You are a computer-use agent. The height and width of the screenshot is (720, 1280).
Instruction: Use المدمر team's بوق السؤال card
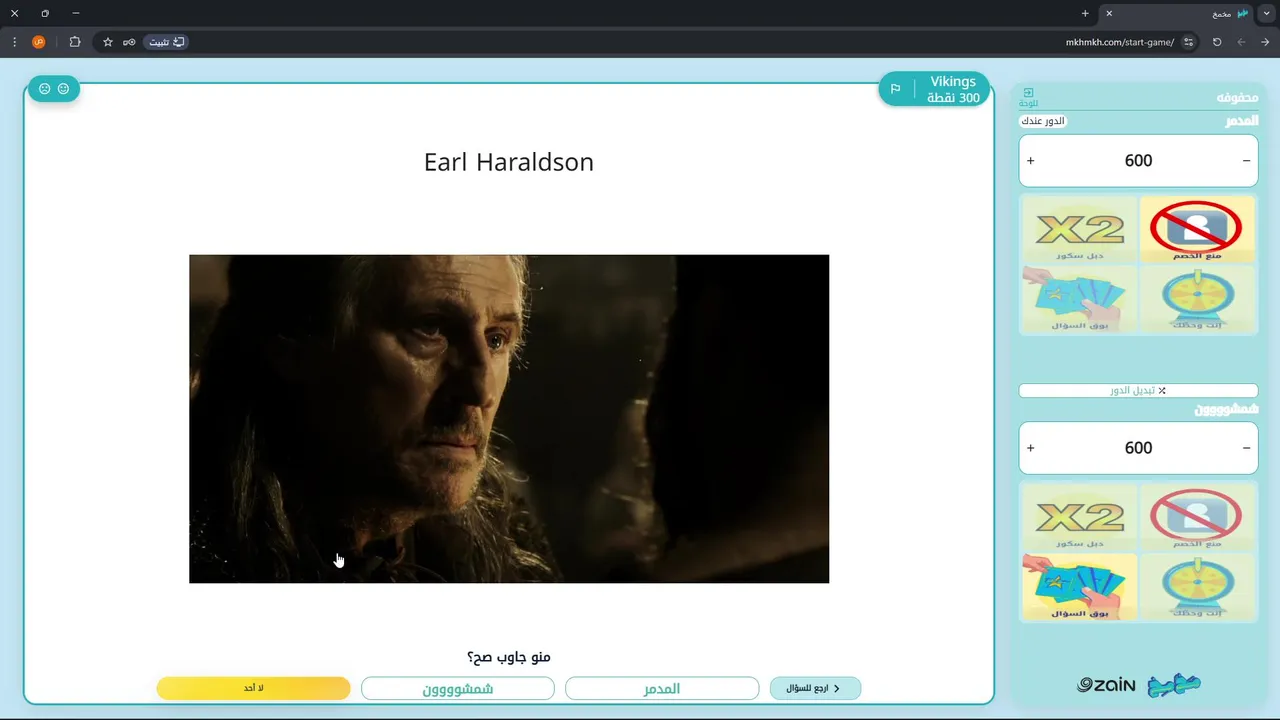(x=1079, y=298)
